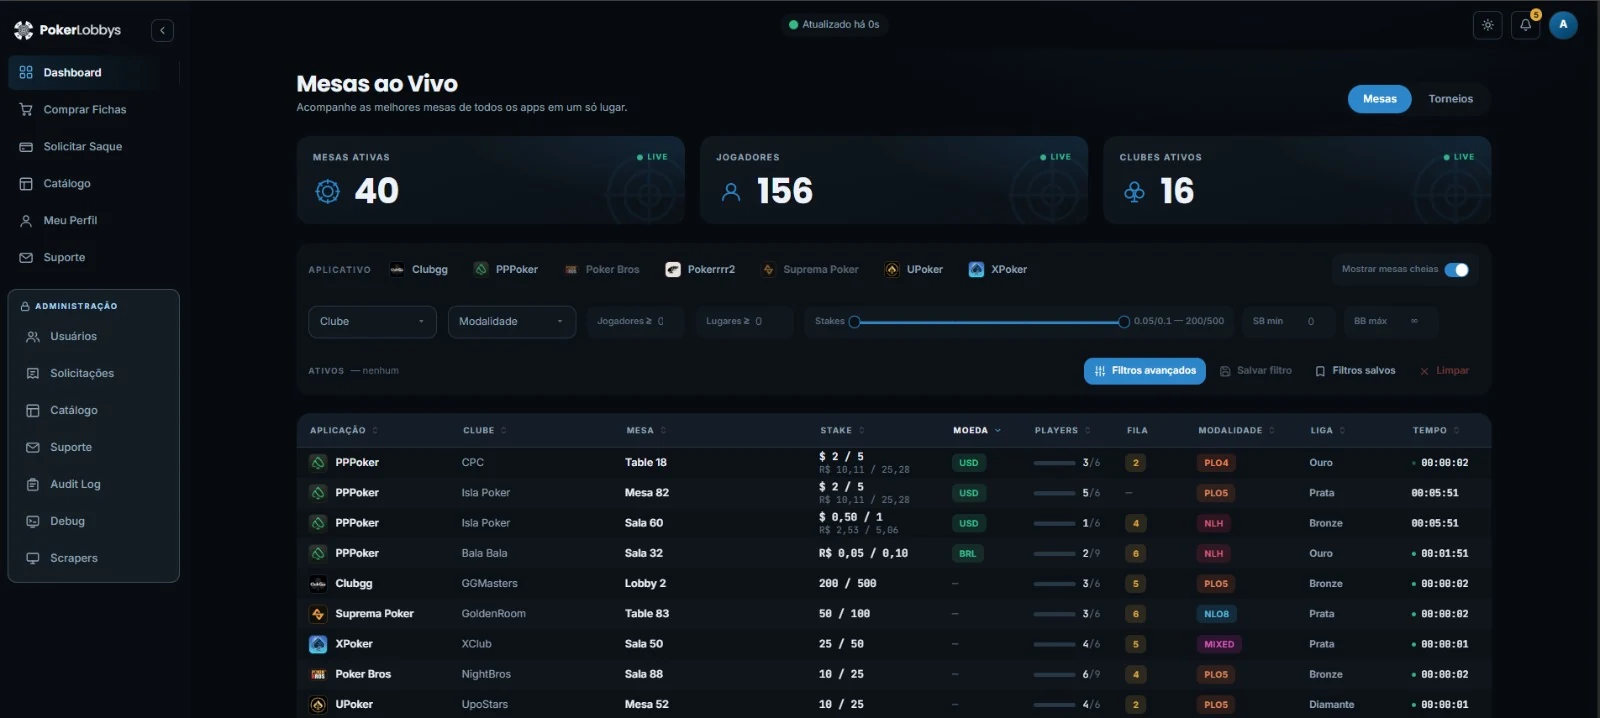Click BRL badge in Sala 32 row
This screenshot has height=718, width=1600.
tap(967, 553)
